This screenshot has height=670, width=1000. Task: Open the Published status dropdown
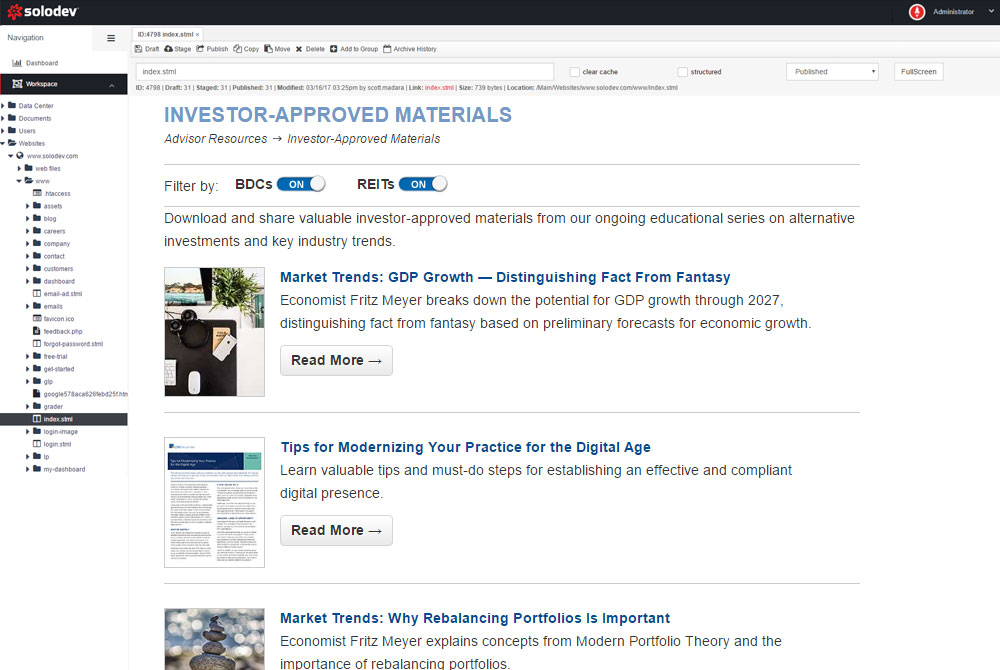click(832, 72)
